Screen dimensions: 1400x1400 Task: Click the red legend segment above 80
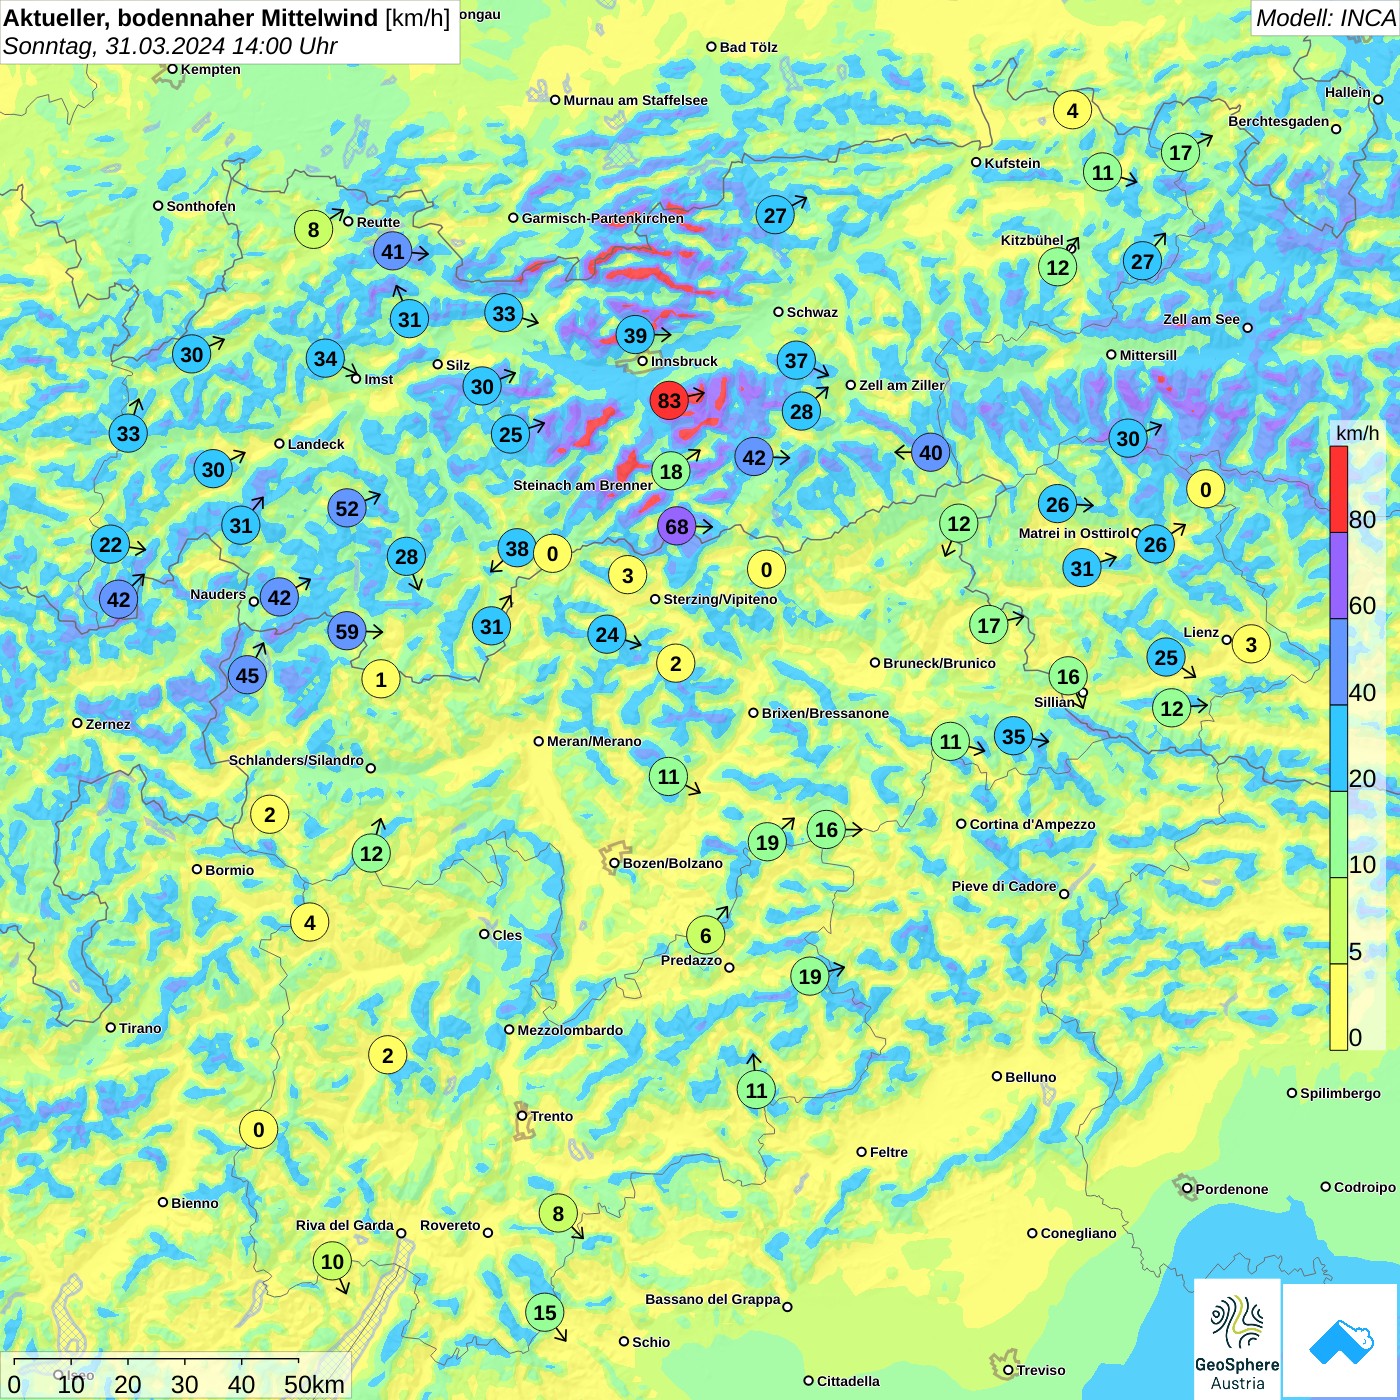point(1338,488)
